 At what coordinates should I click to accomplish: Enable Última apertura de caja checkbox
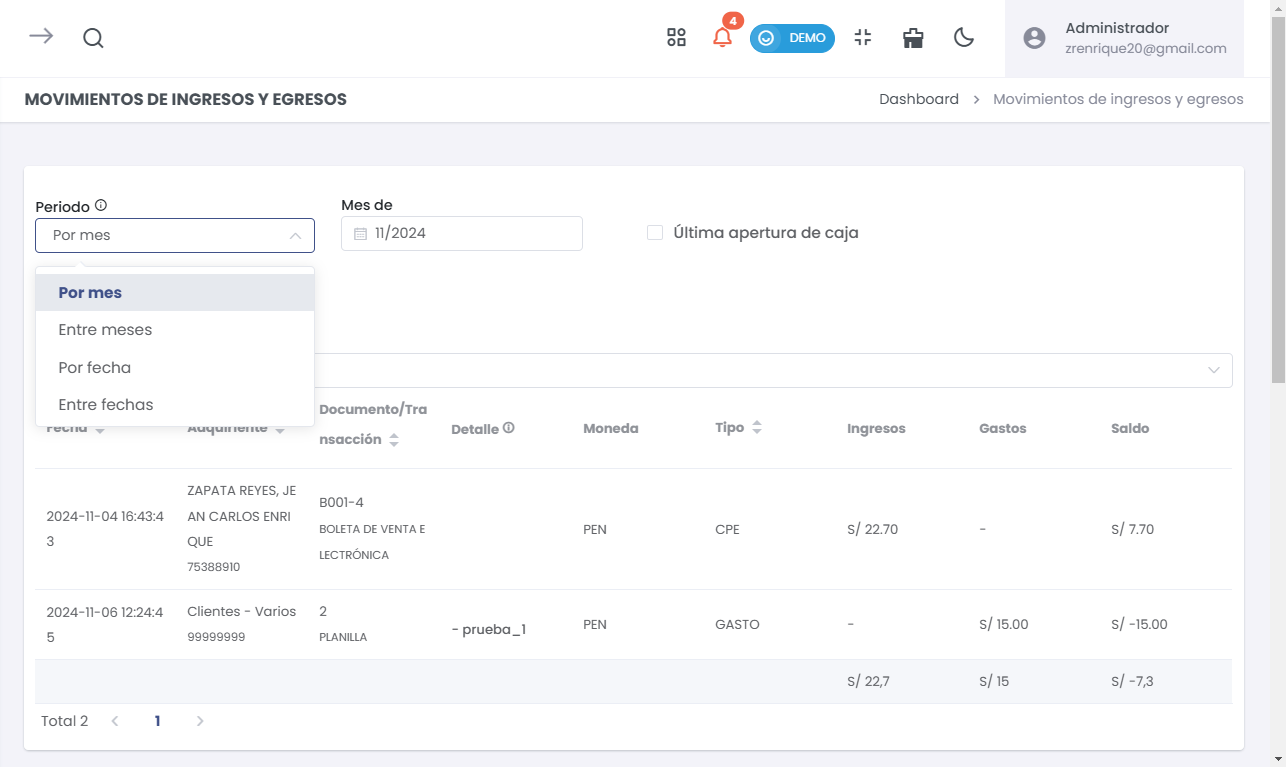655,233
